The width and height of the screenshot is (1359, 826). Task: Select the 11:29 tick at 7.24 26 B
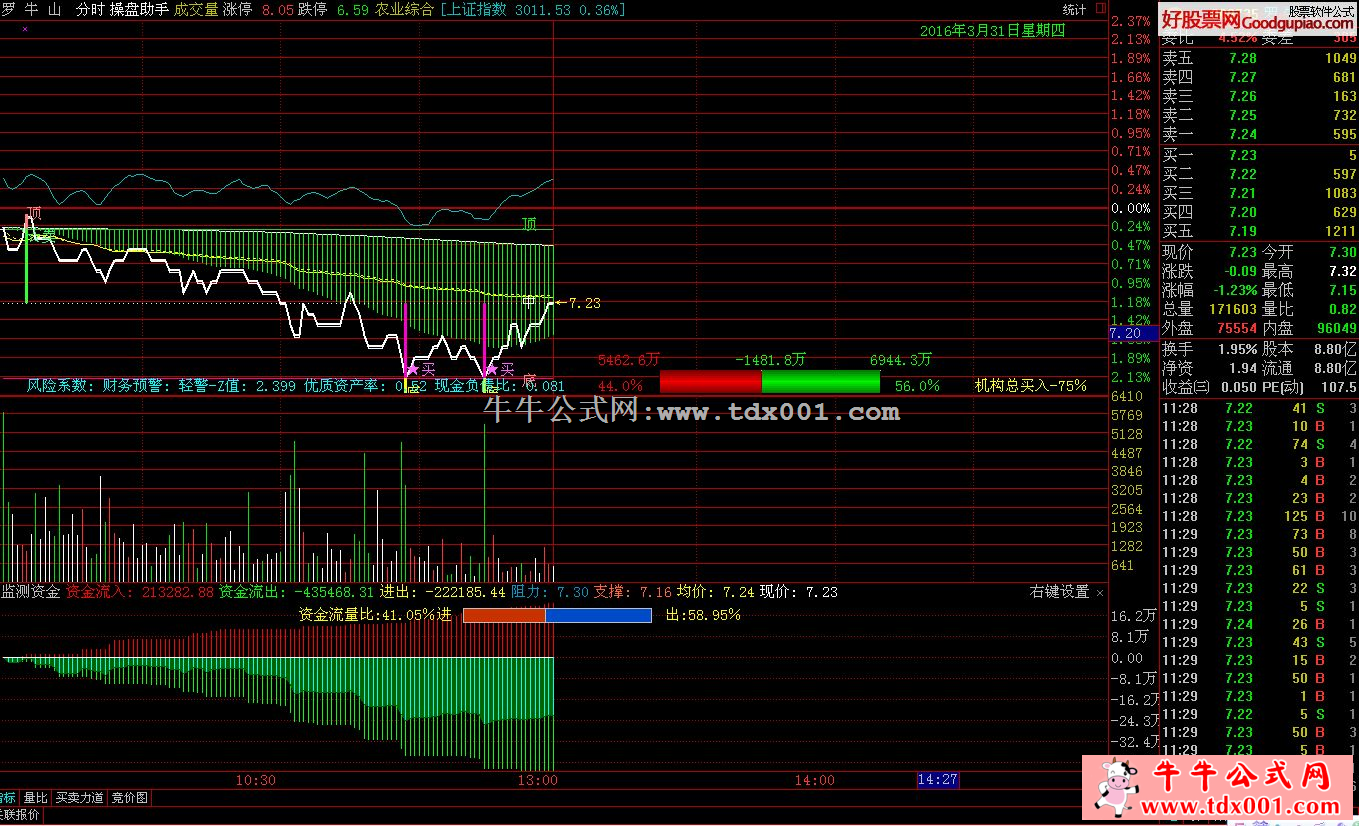click(1259, 624)
